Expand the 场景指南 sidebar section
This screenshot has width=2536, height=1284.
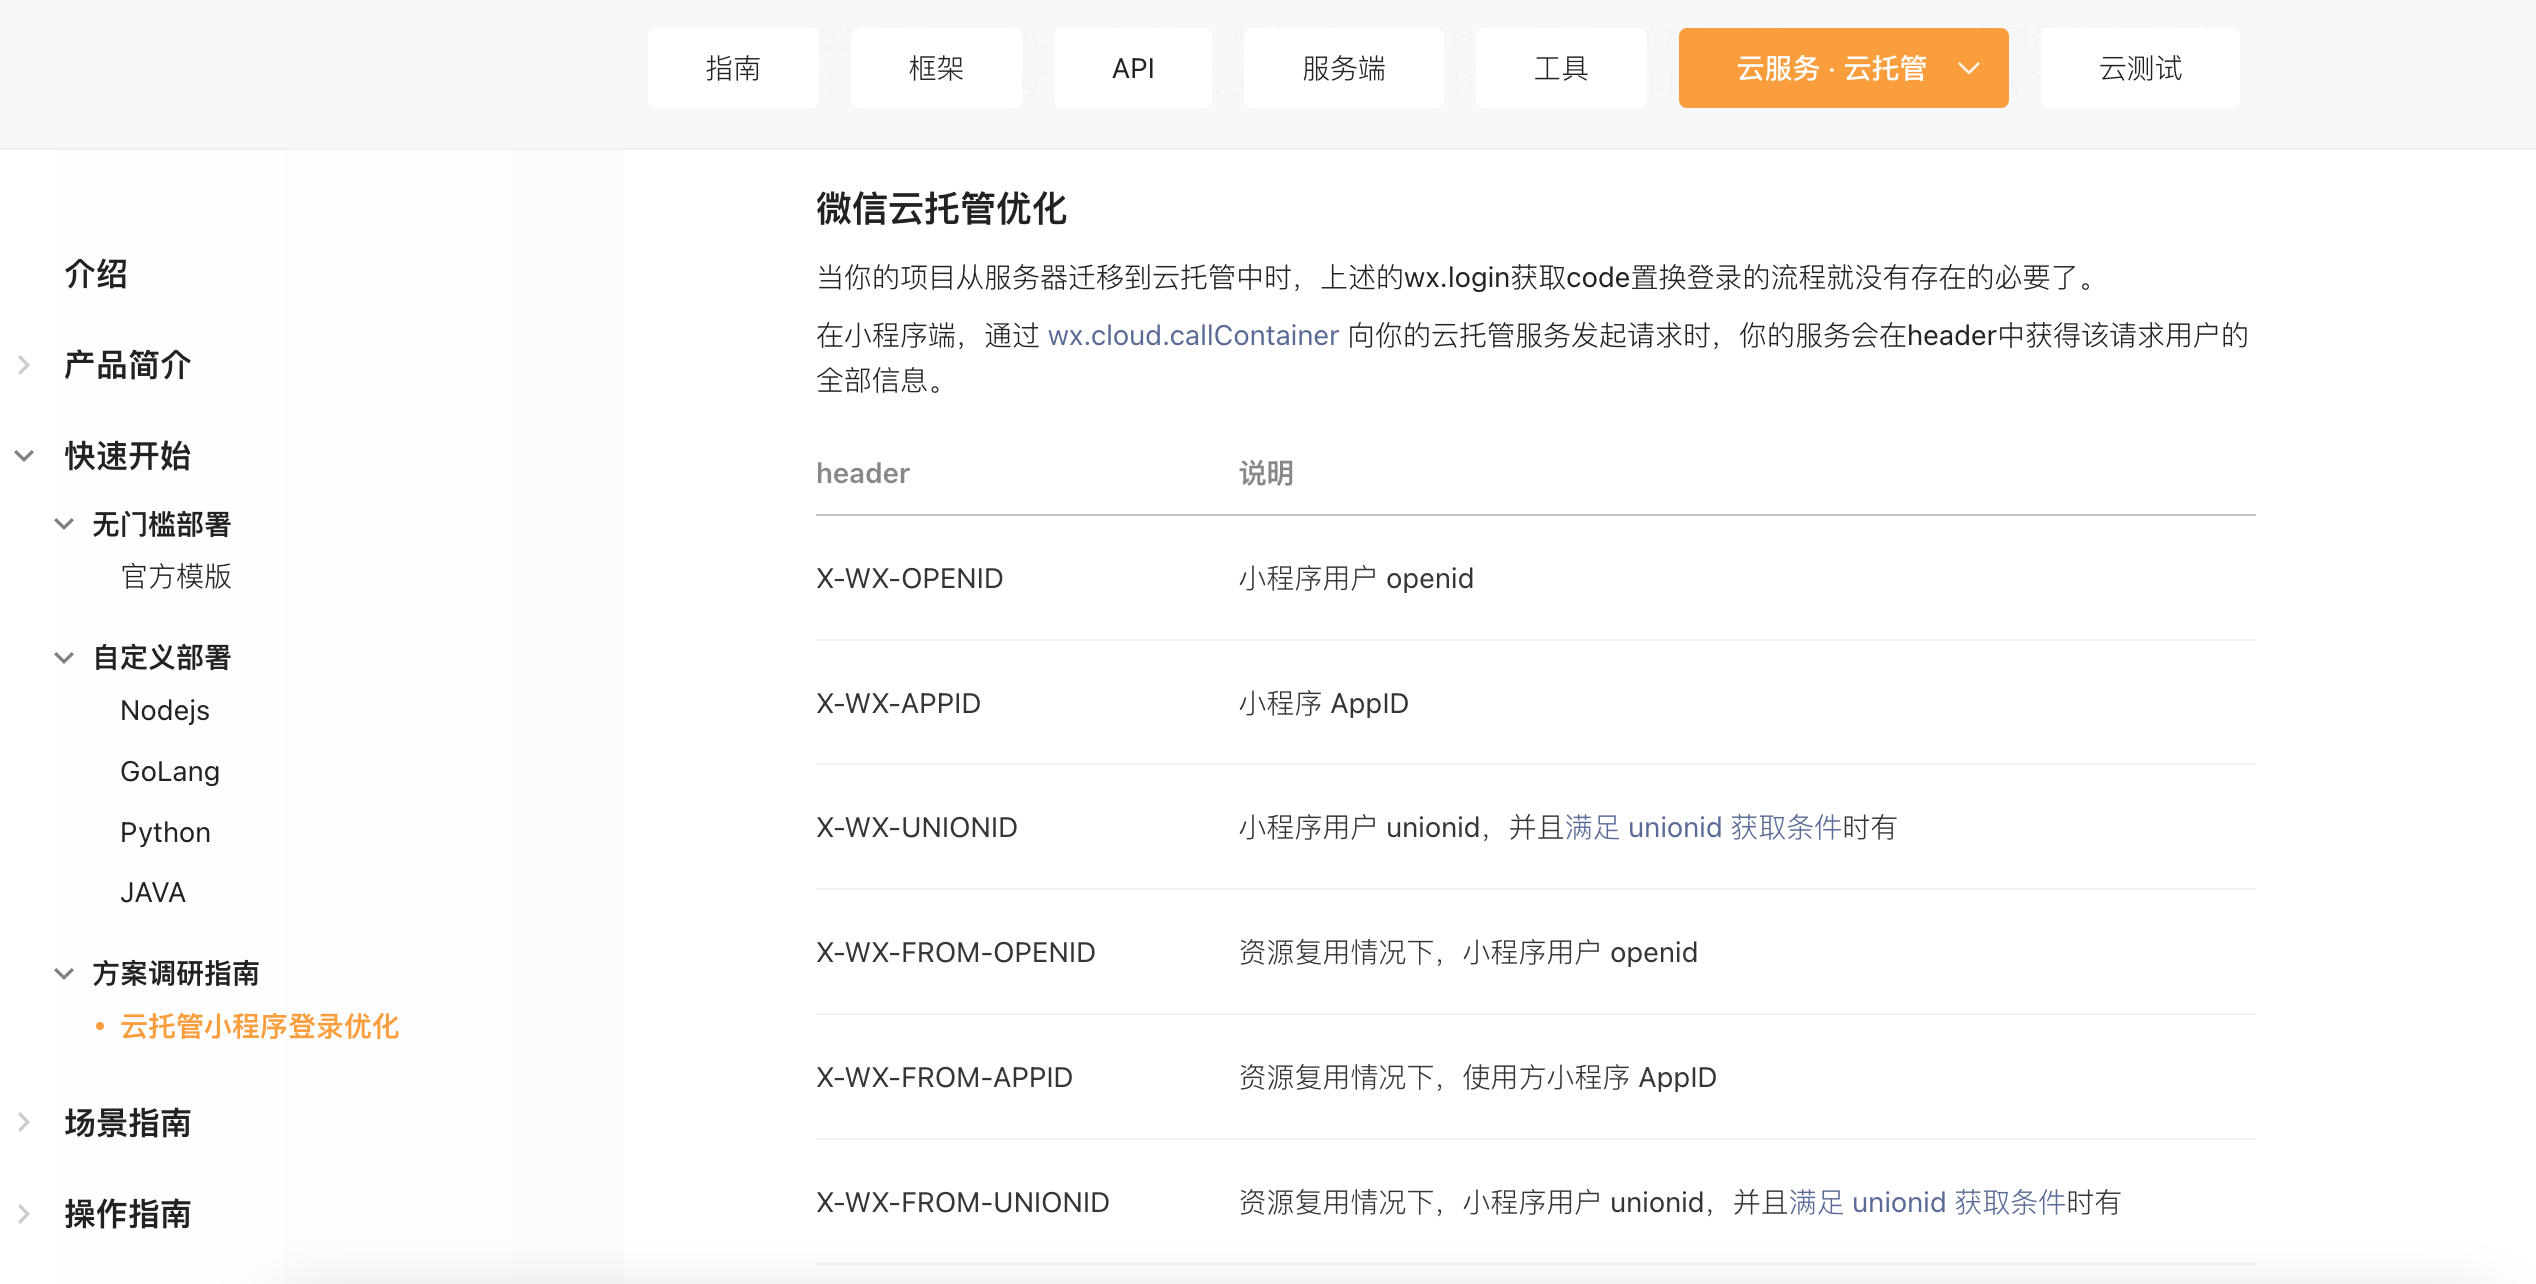pyautogui.click(x=24, y=1122)
